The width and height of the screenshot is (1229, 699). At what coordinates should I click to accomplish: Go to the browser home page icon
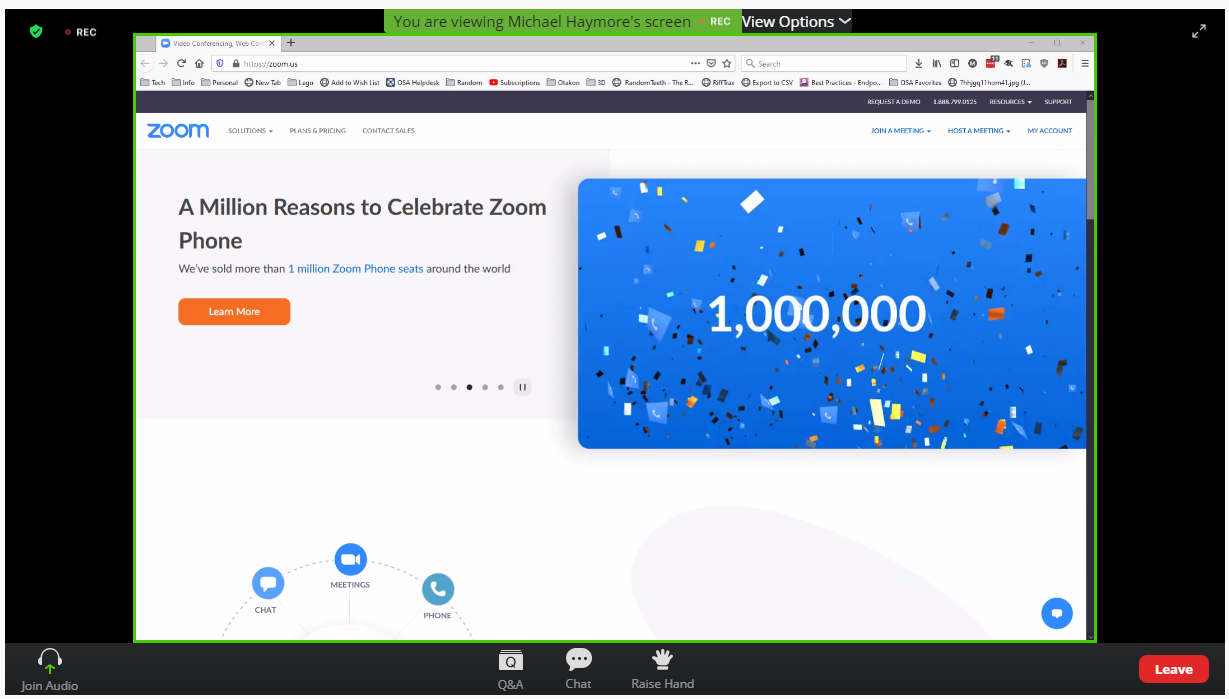click(199, 63)
